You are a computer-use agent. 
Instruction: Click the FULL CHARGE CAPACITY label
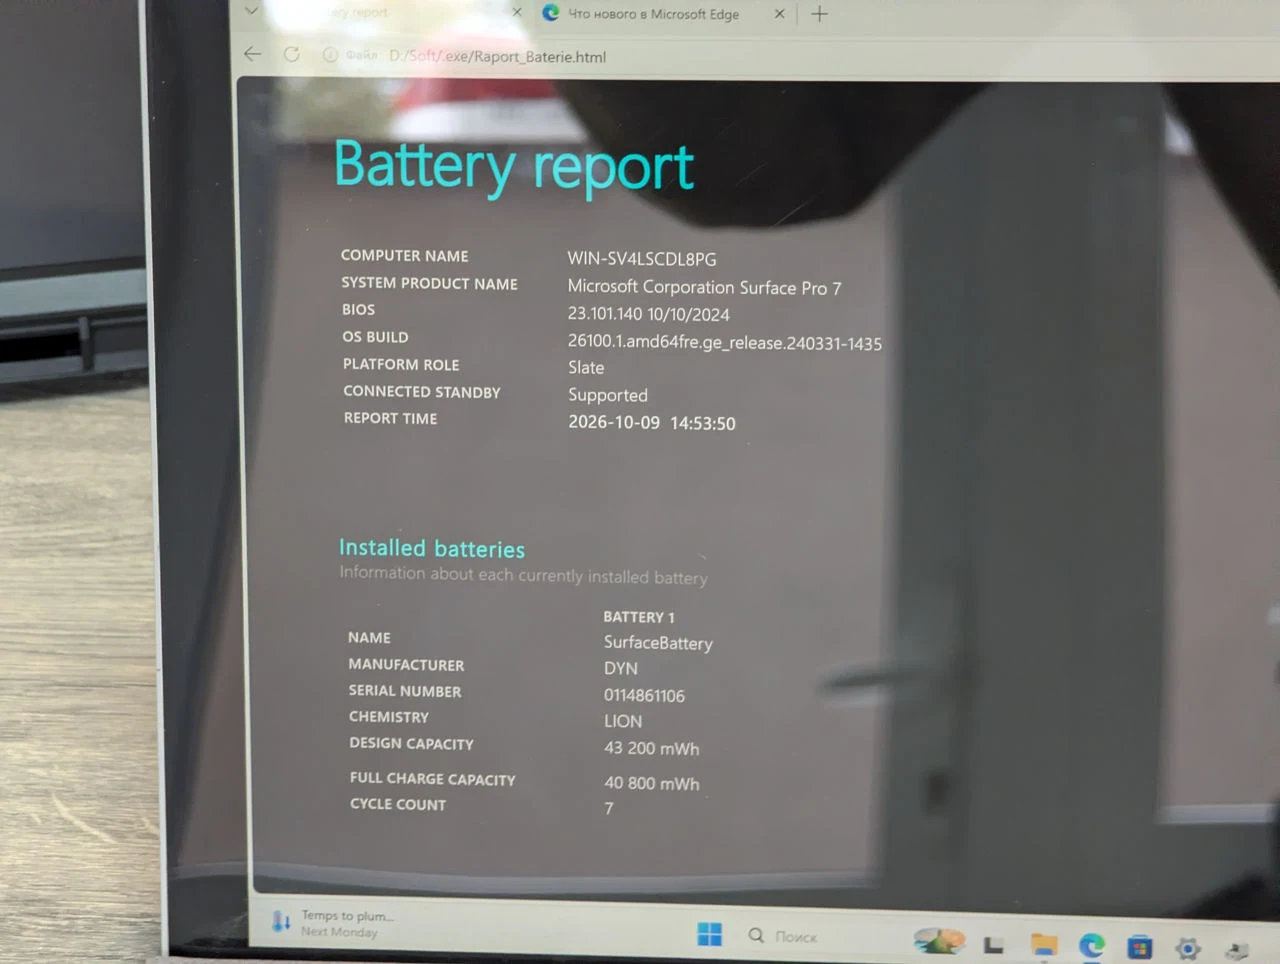click(433, 779)
